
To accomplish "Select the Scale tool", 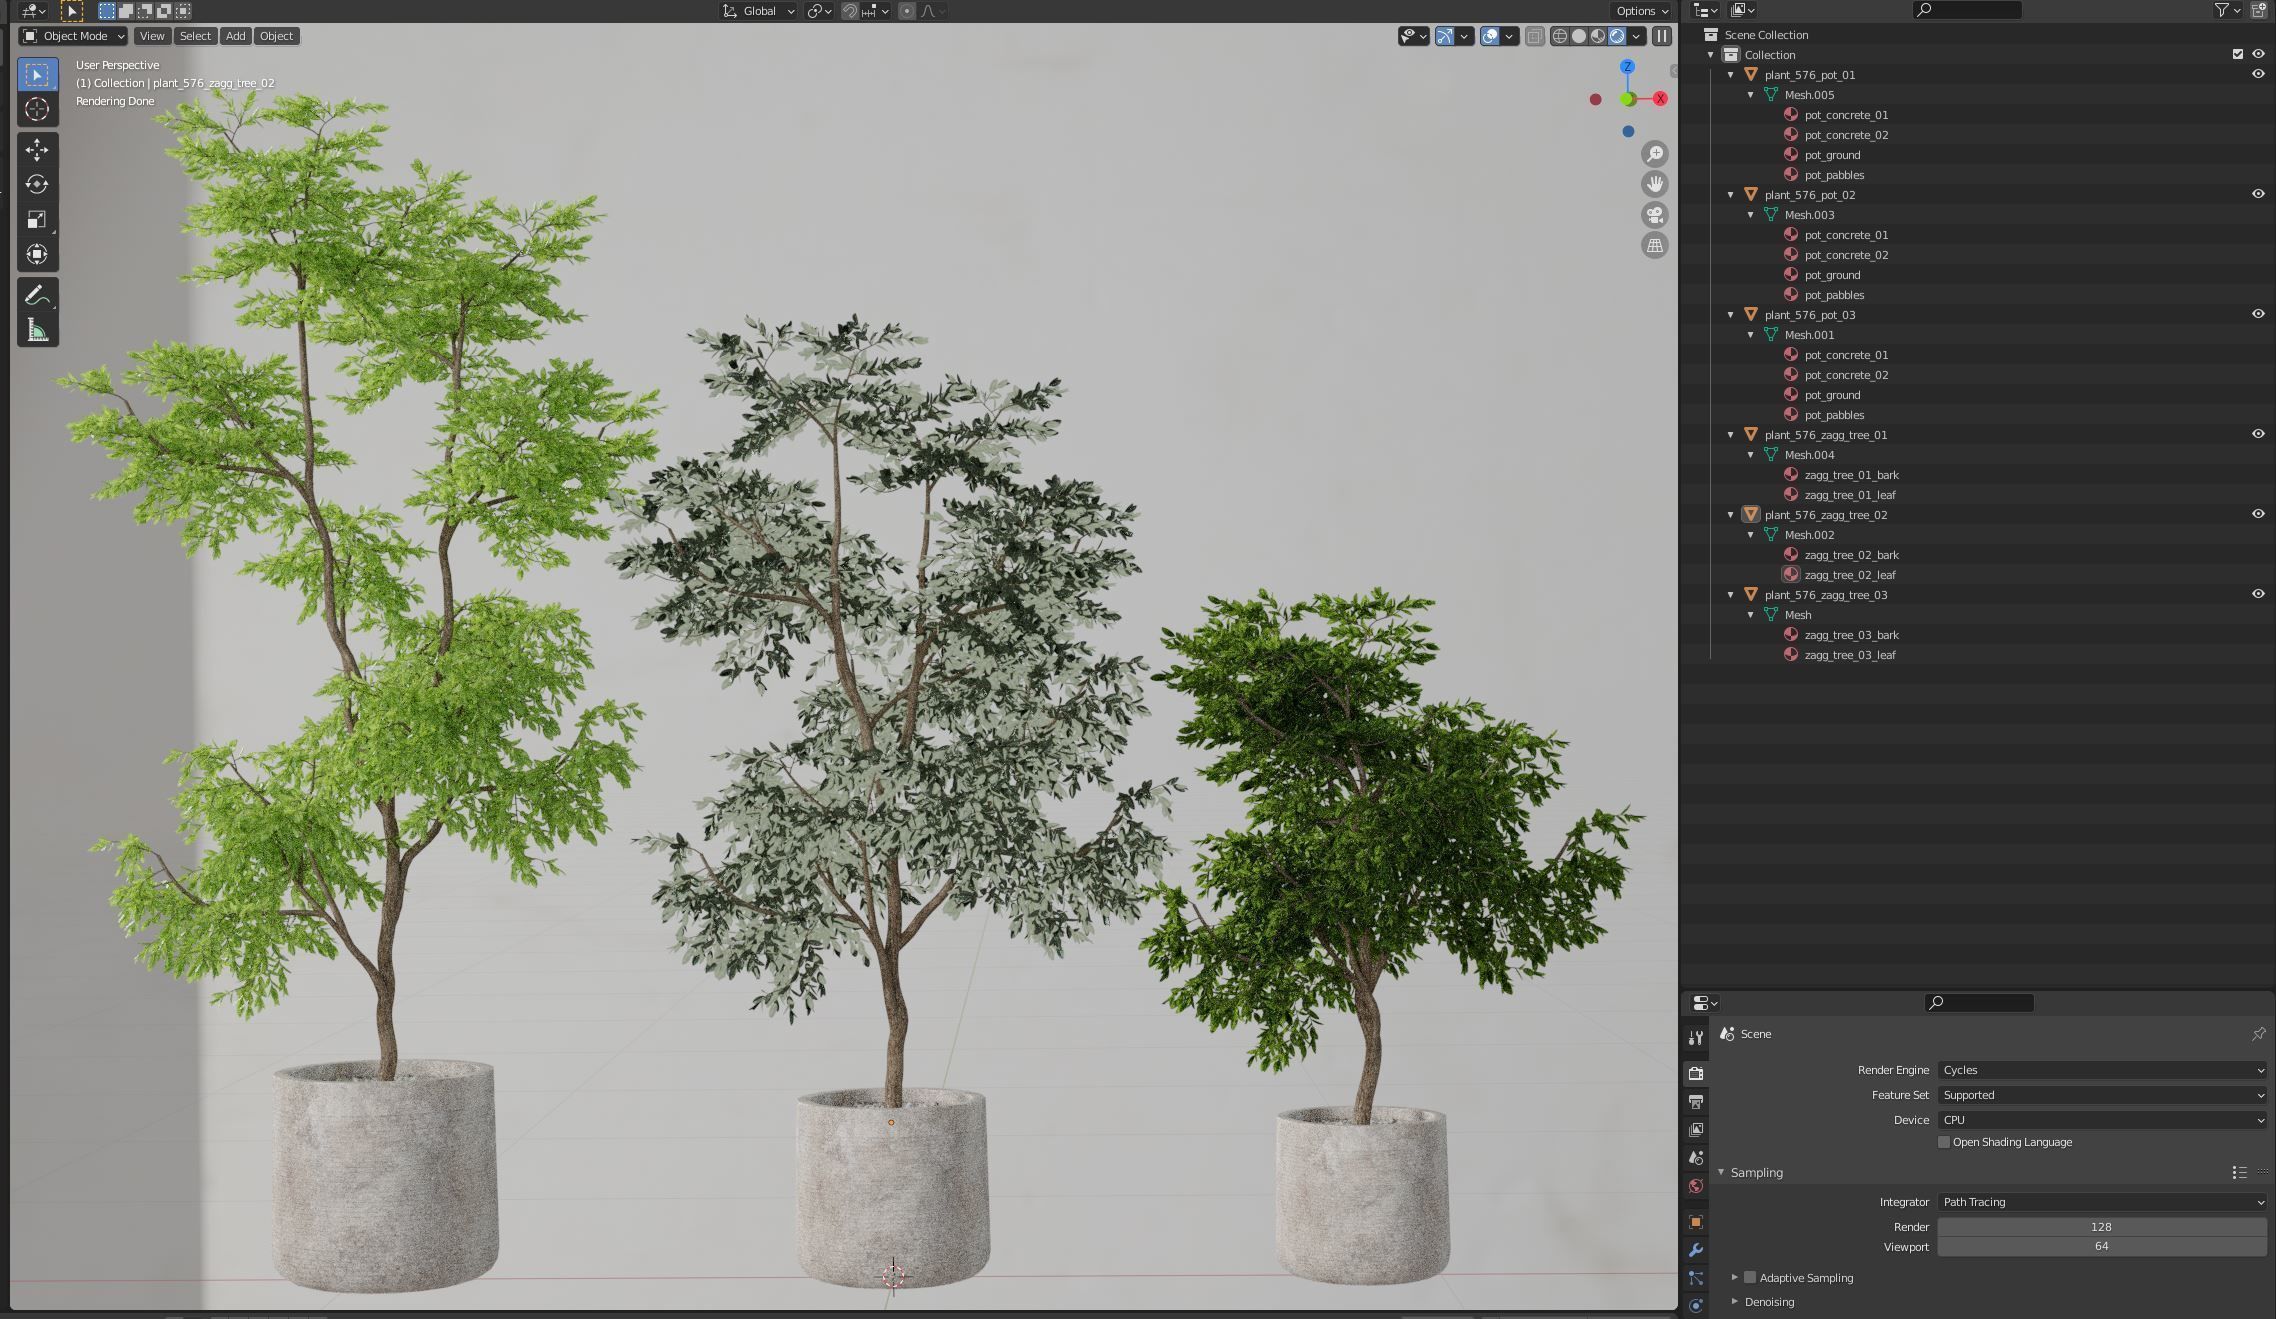I will (37, 220).
